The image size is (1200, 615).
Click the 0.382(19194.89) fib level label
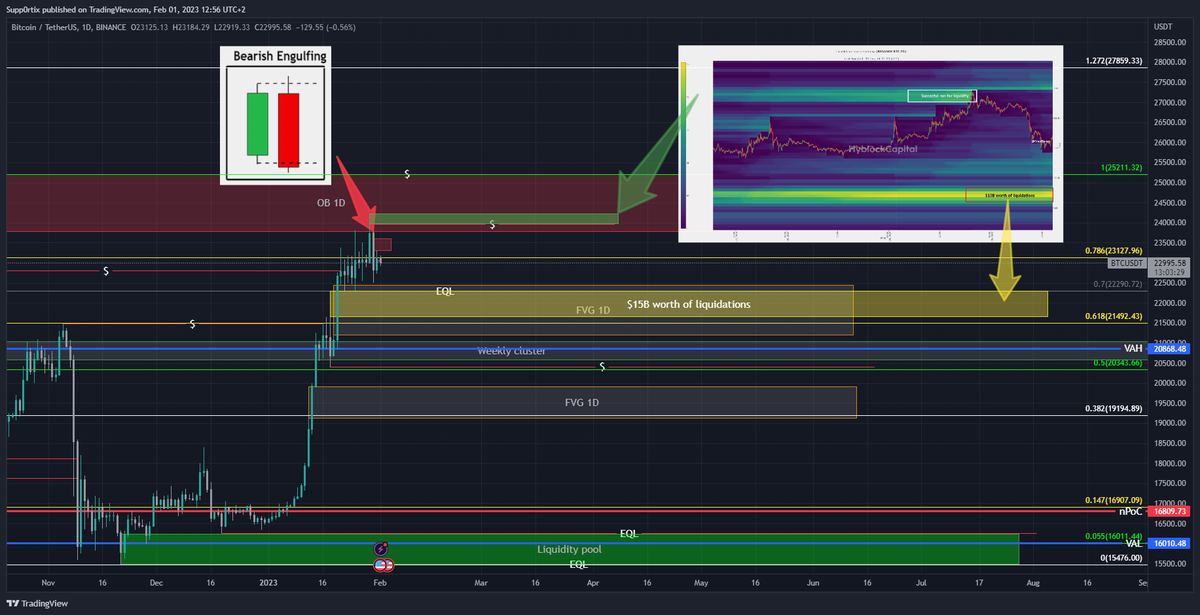pos(1113,408)
